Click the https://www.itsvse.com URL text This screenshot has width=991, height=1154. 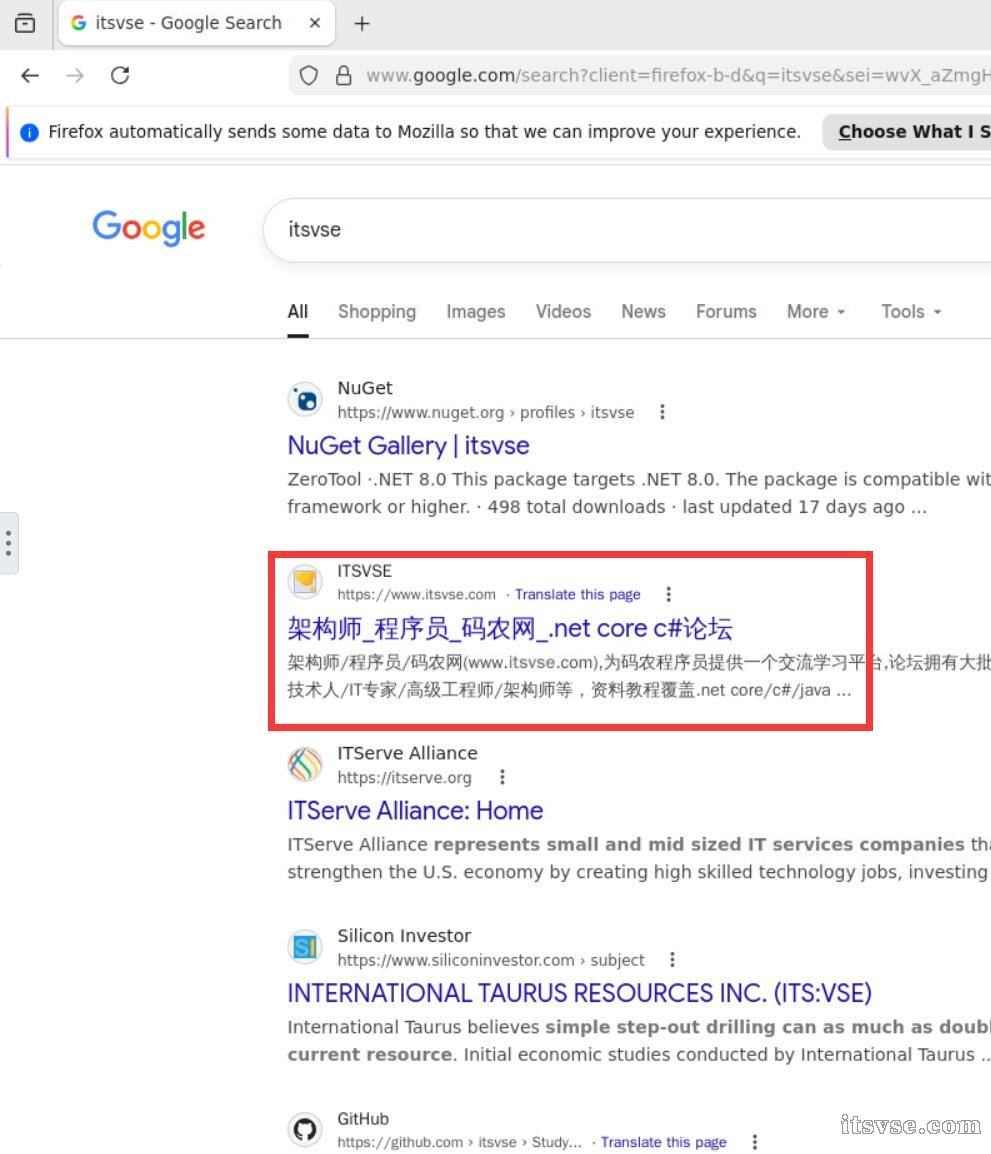(416, 595)
